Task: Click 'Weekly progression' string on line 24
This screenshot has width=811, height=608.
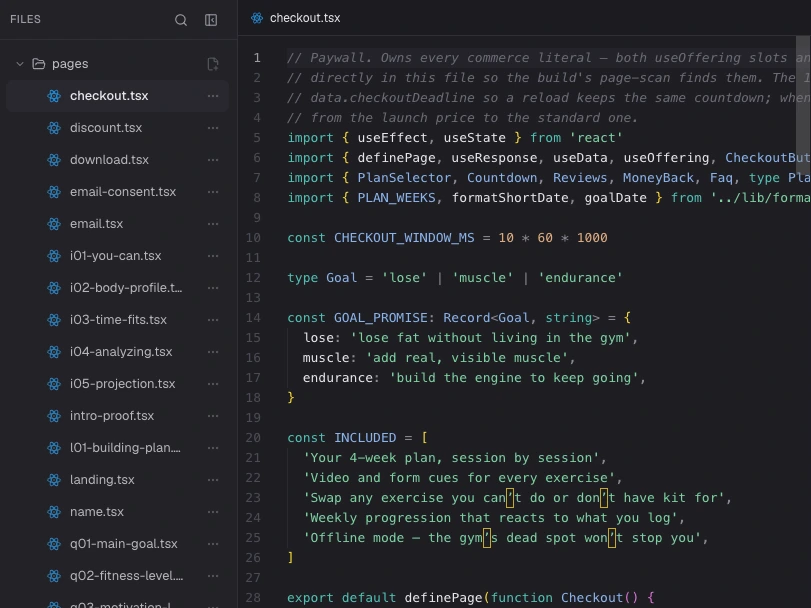Action: click(493, 518)
